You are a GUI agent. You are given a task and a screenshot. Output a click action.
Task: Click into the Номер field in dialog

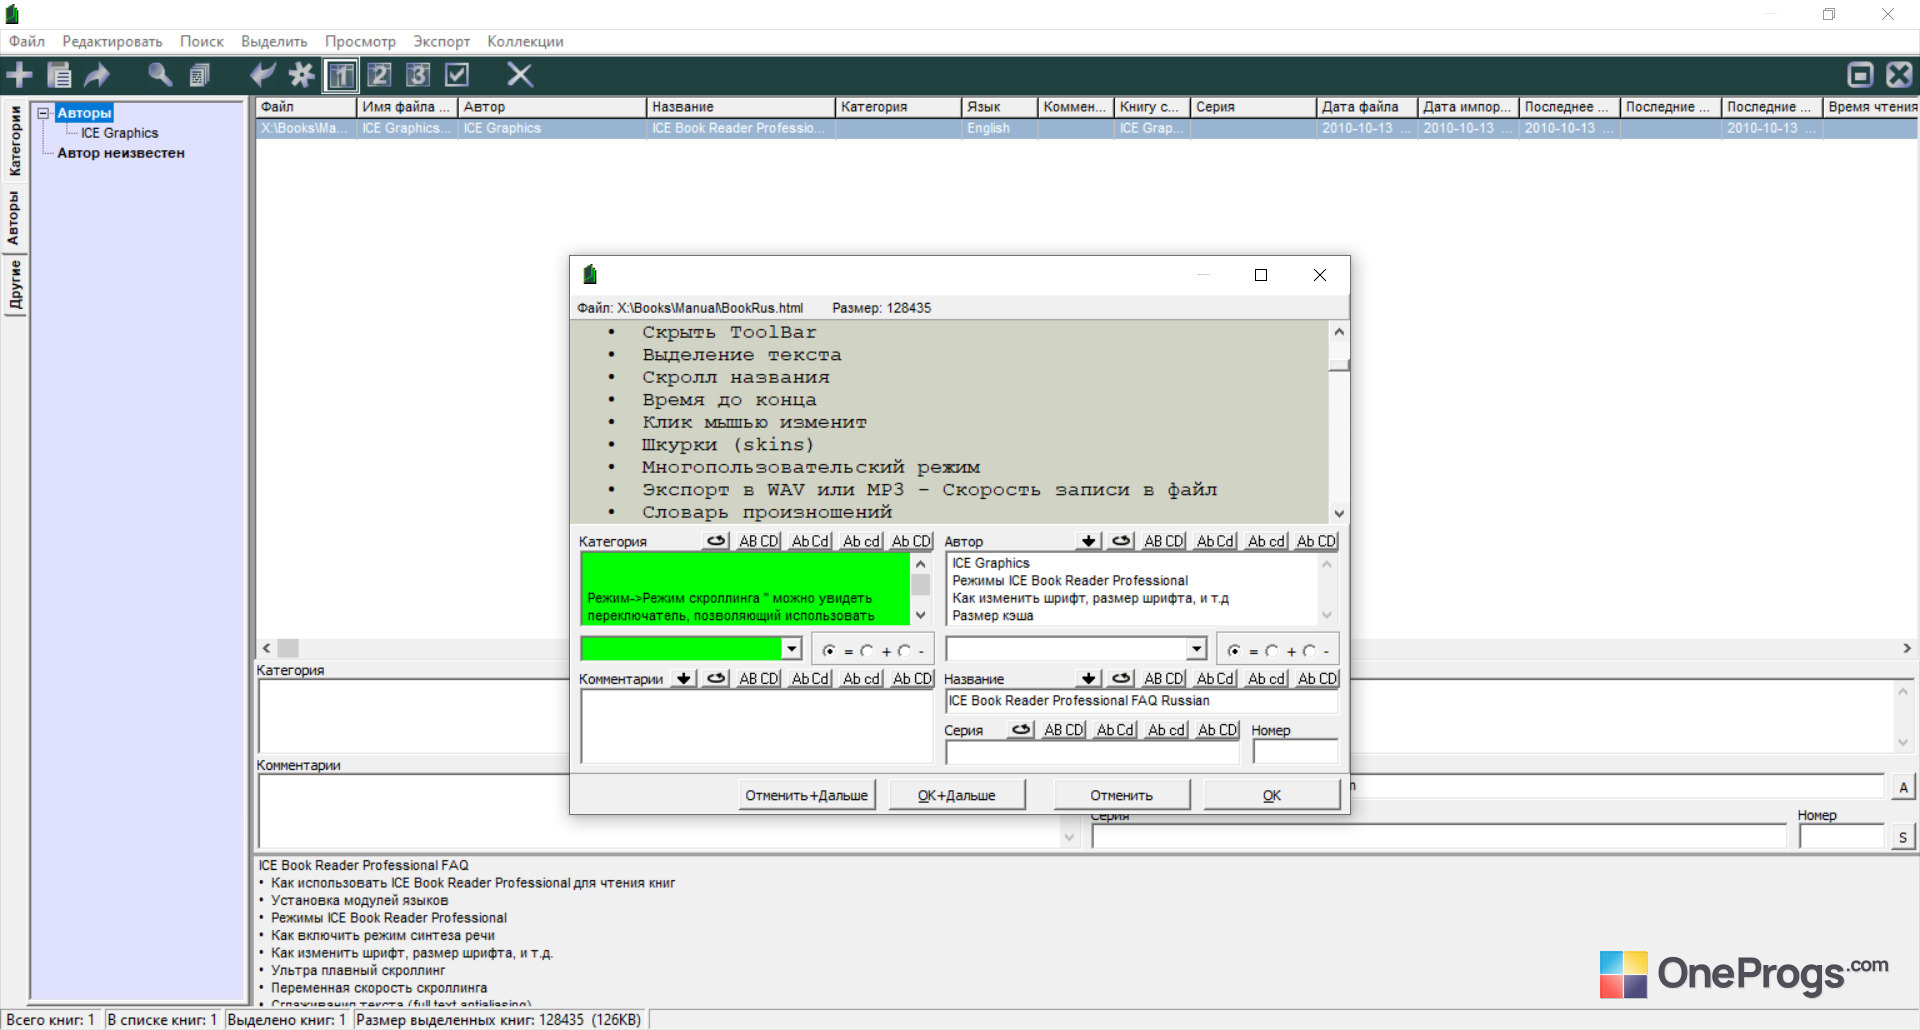tap(1295, 752)
